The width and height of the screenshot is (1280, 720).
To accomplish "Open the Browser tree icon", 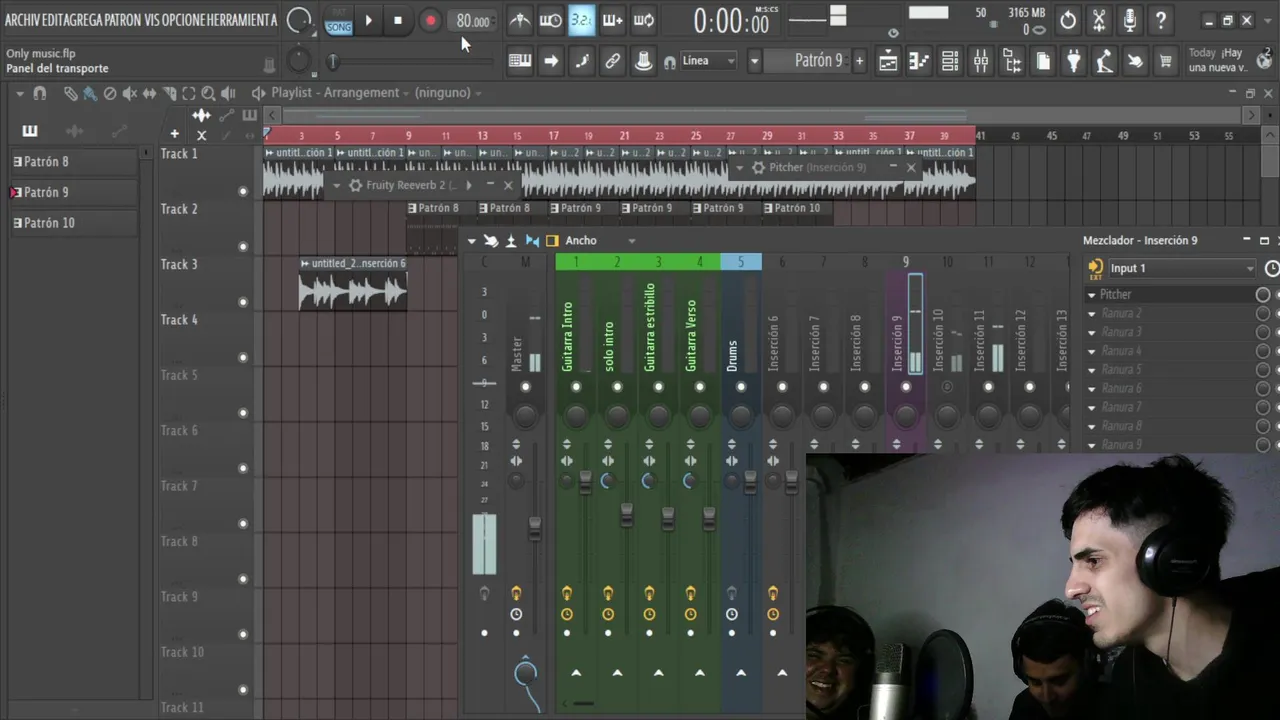I will [x=1012, y=61].
